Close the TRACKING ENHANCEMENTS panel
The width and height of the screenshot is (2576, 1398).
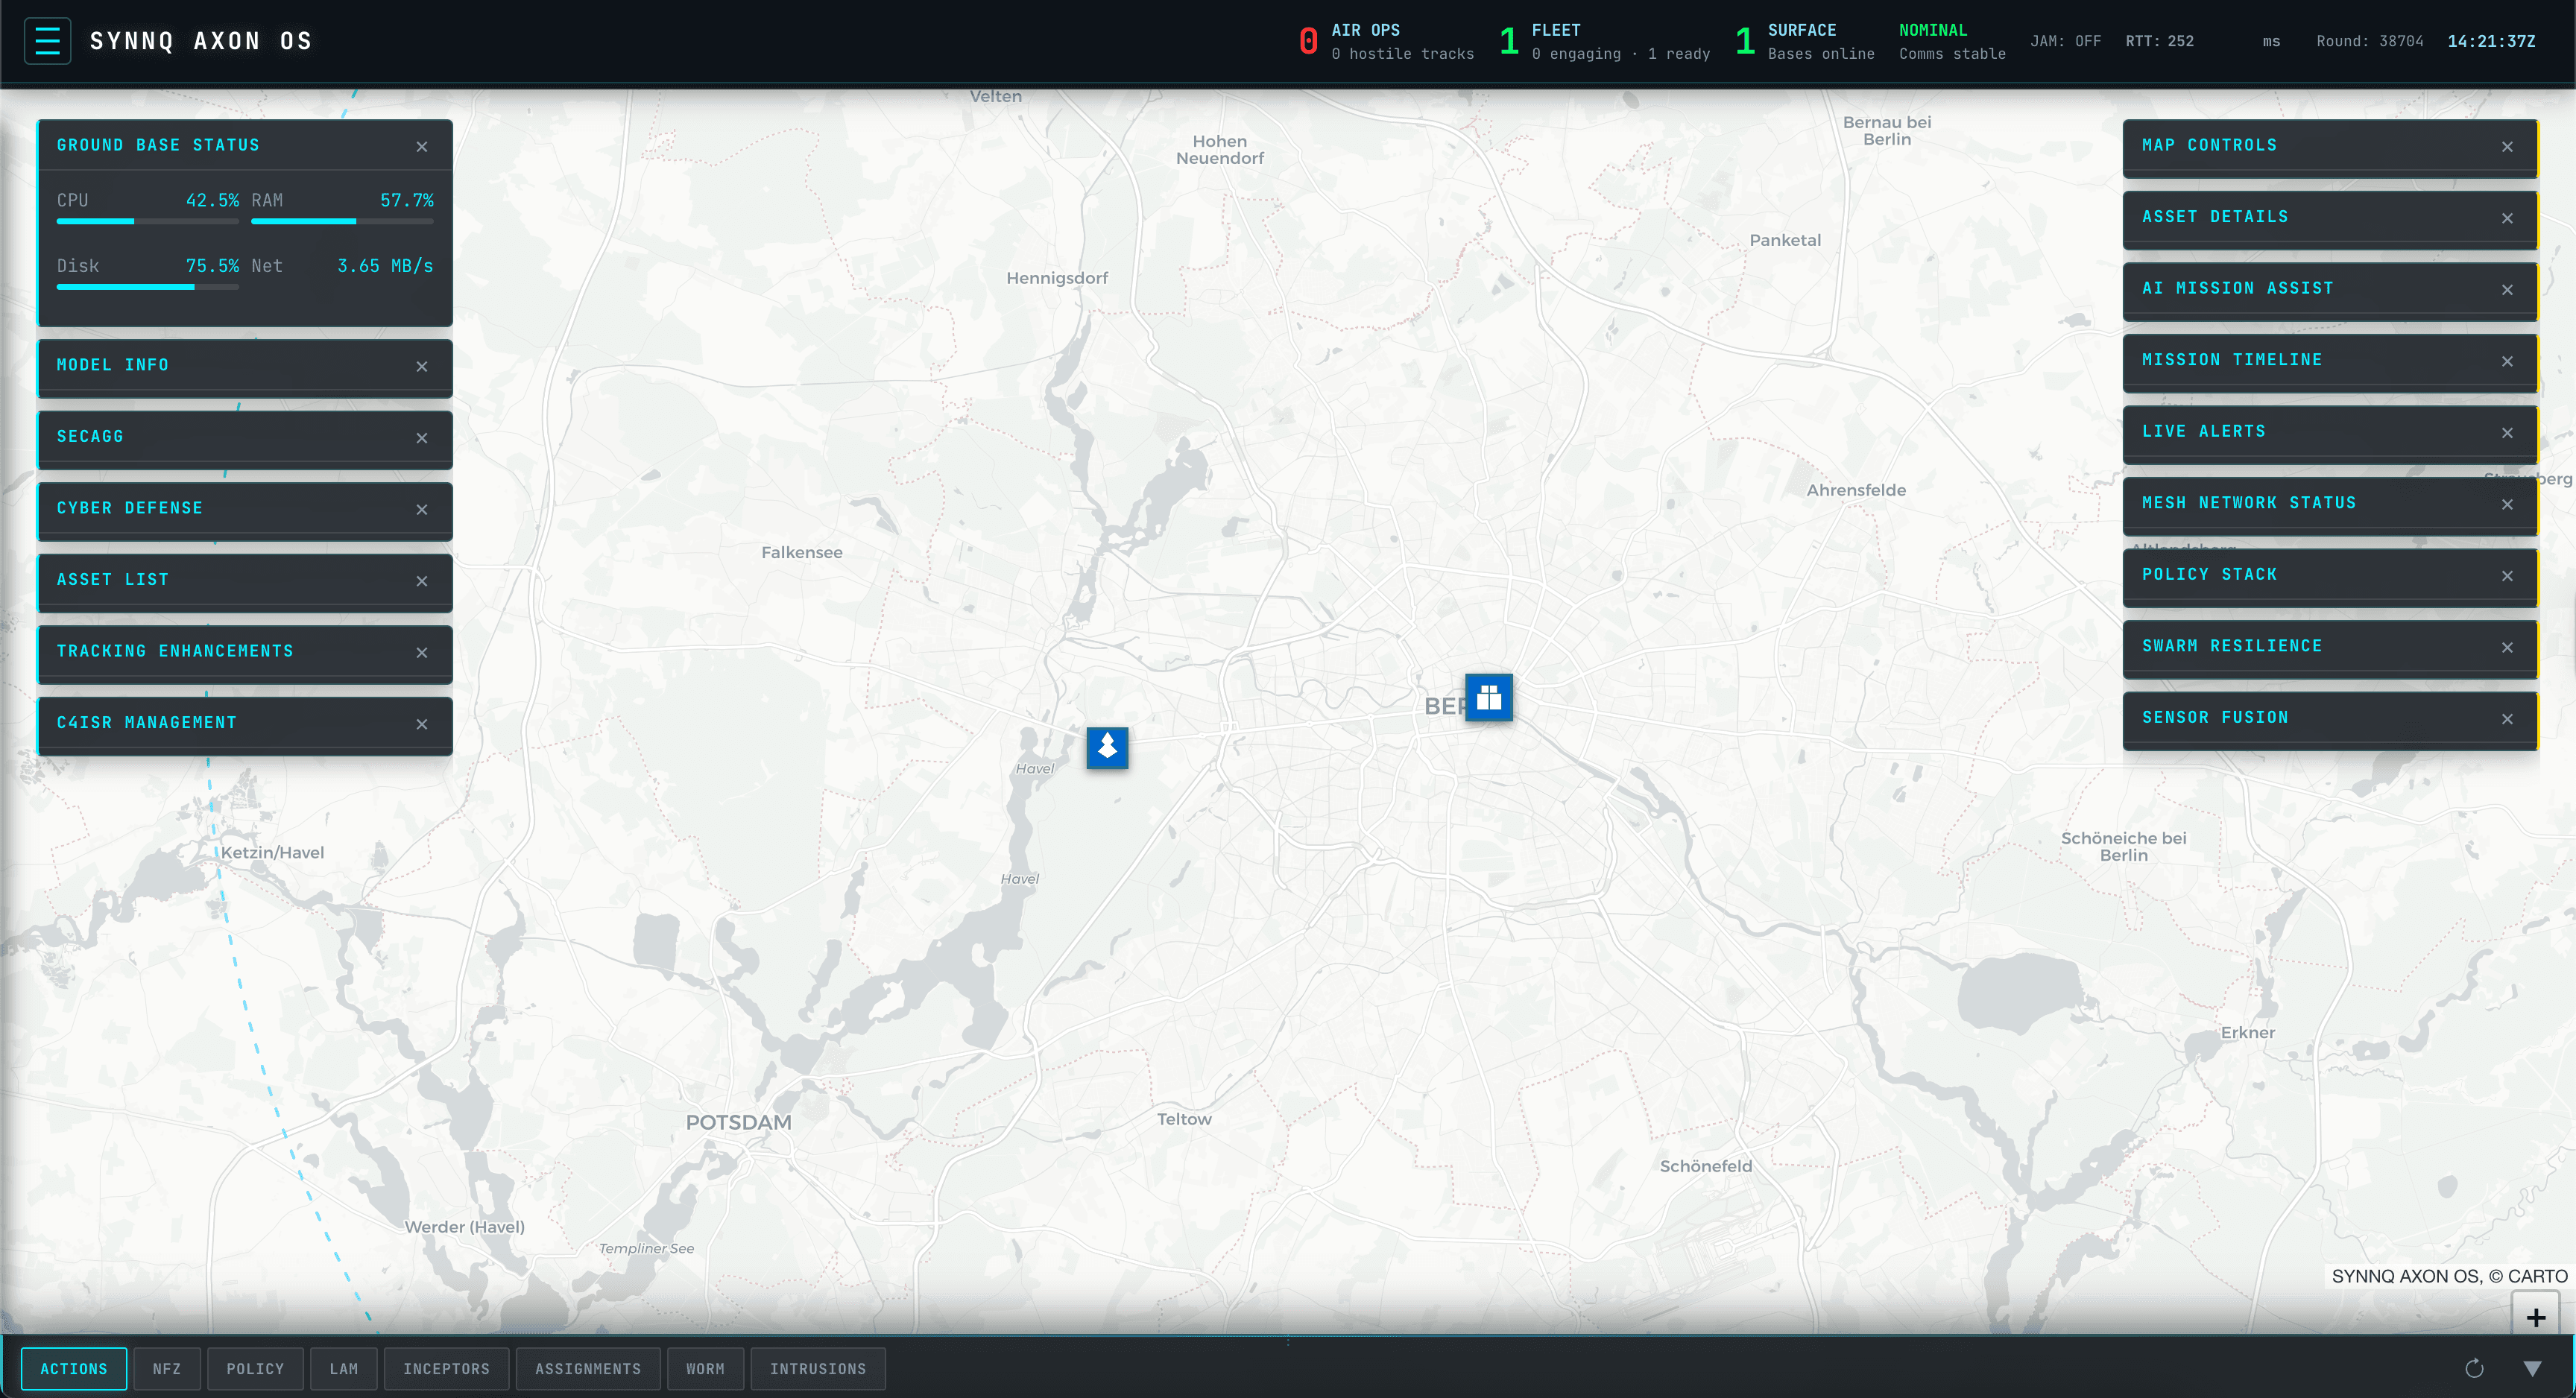click(x=421, y=652)
